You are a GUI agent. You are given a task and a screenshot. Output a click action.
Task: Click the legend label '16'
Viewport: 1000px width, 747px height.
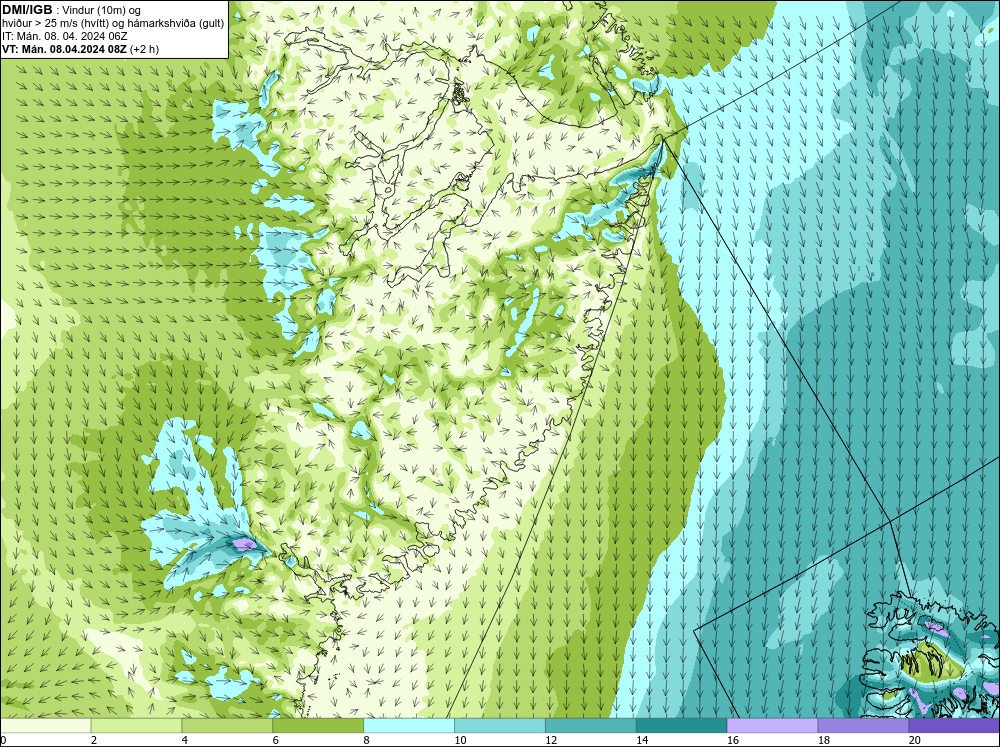tap(733, 740)
